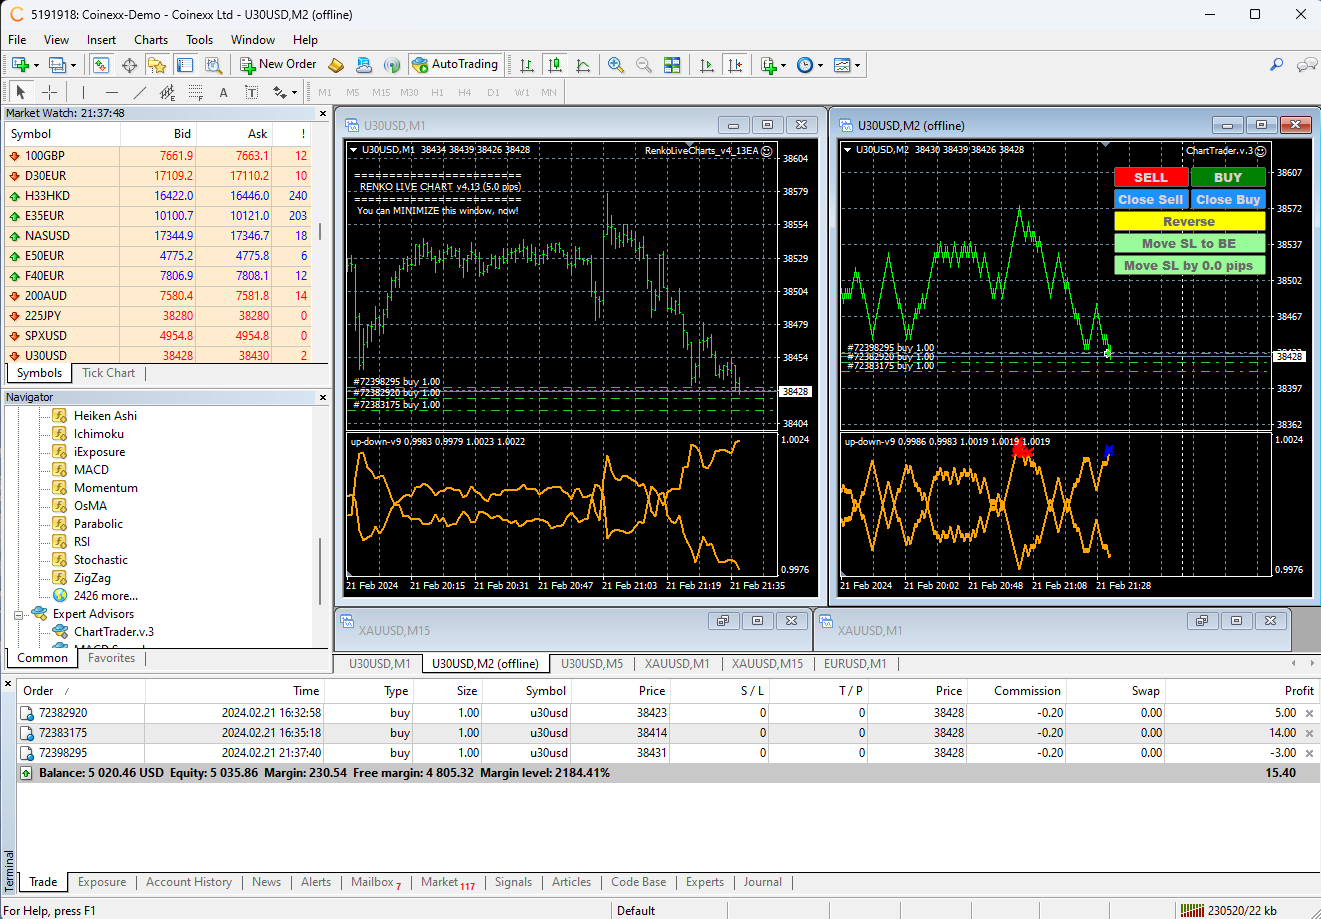Collapse the Expert Advisors tree node
Viewport: 1321px width, 919px height.
(18, 615)
